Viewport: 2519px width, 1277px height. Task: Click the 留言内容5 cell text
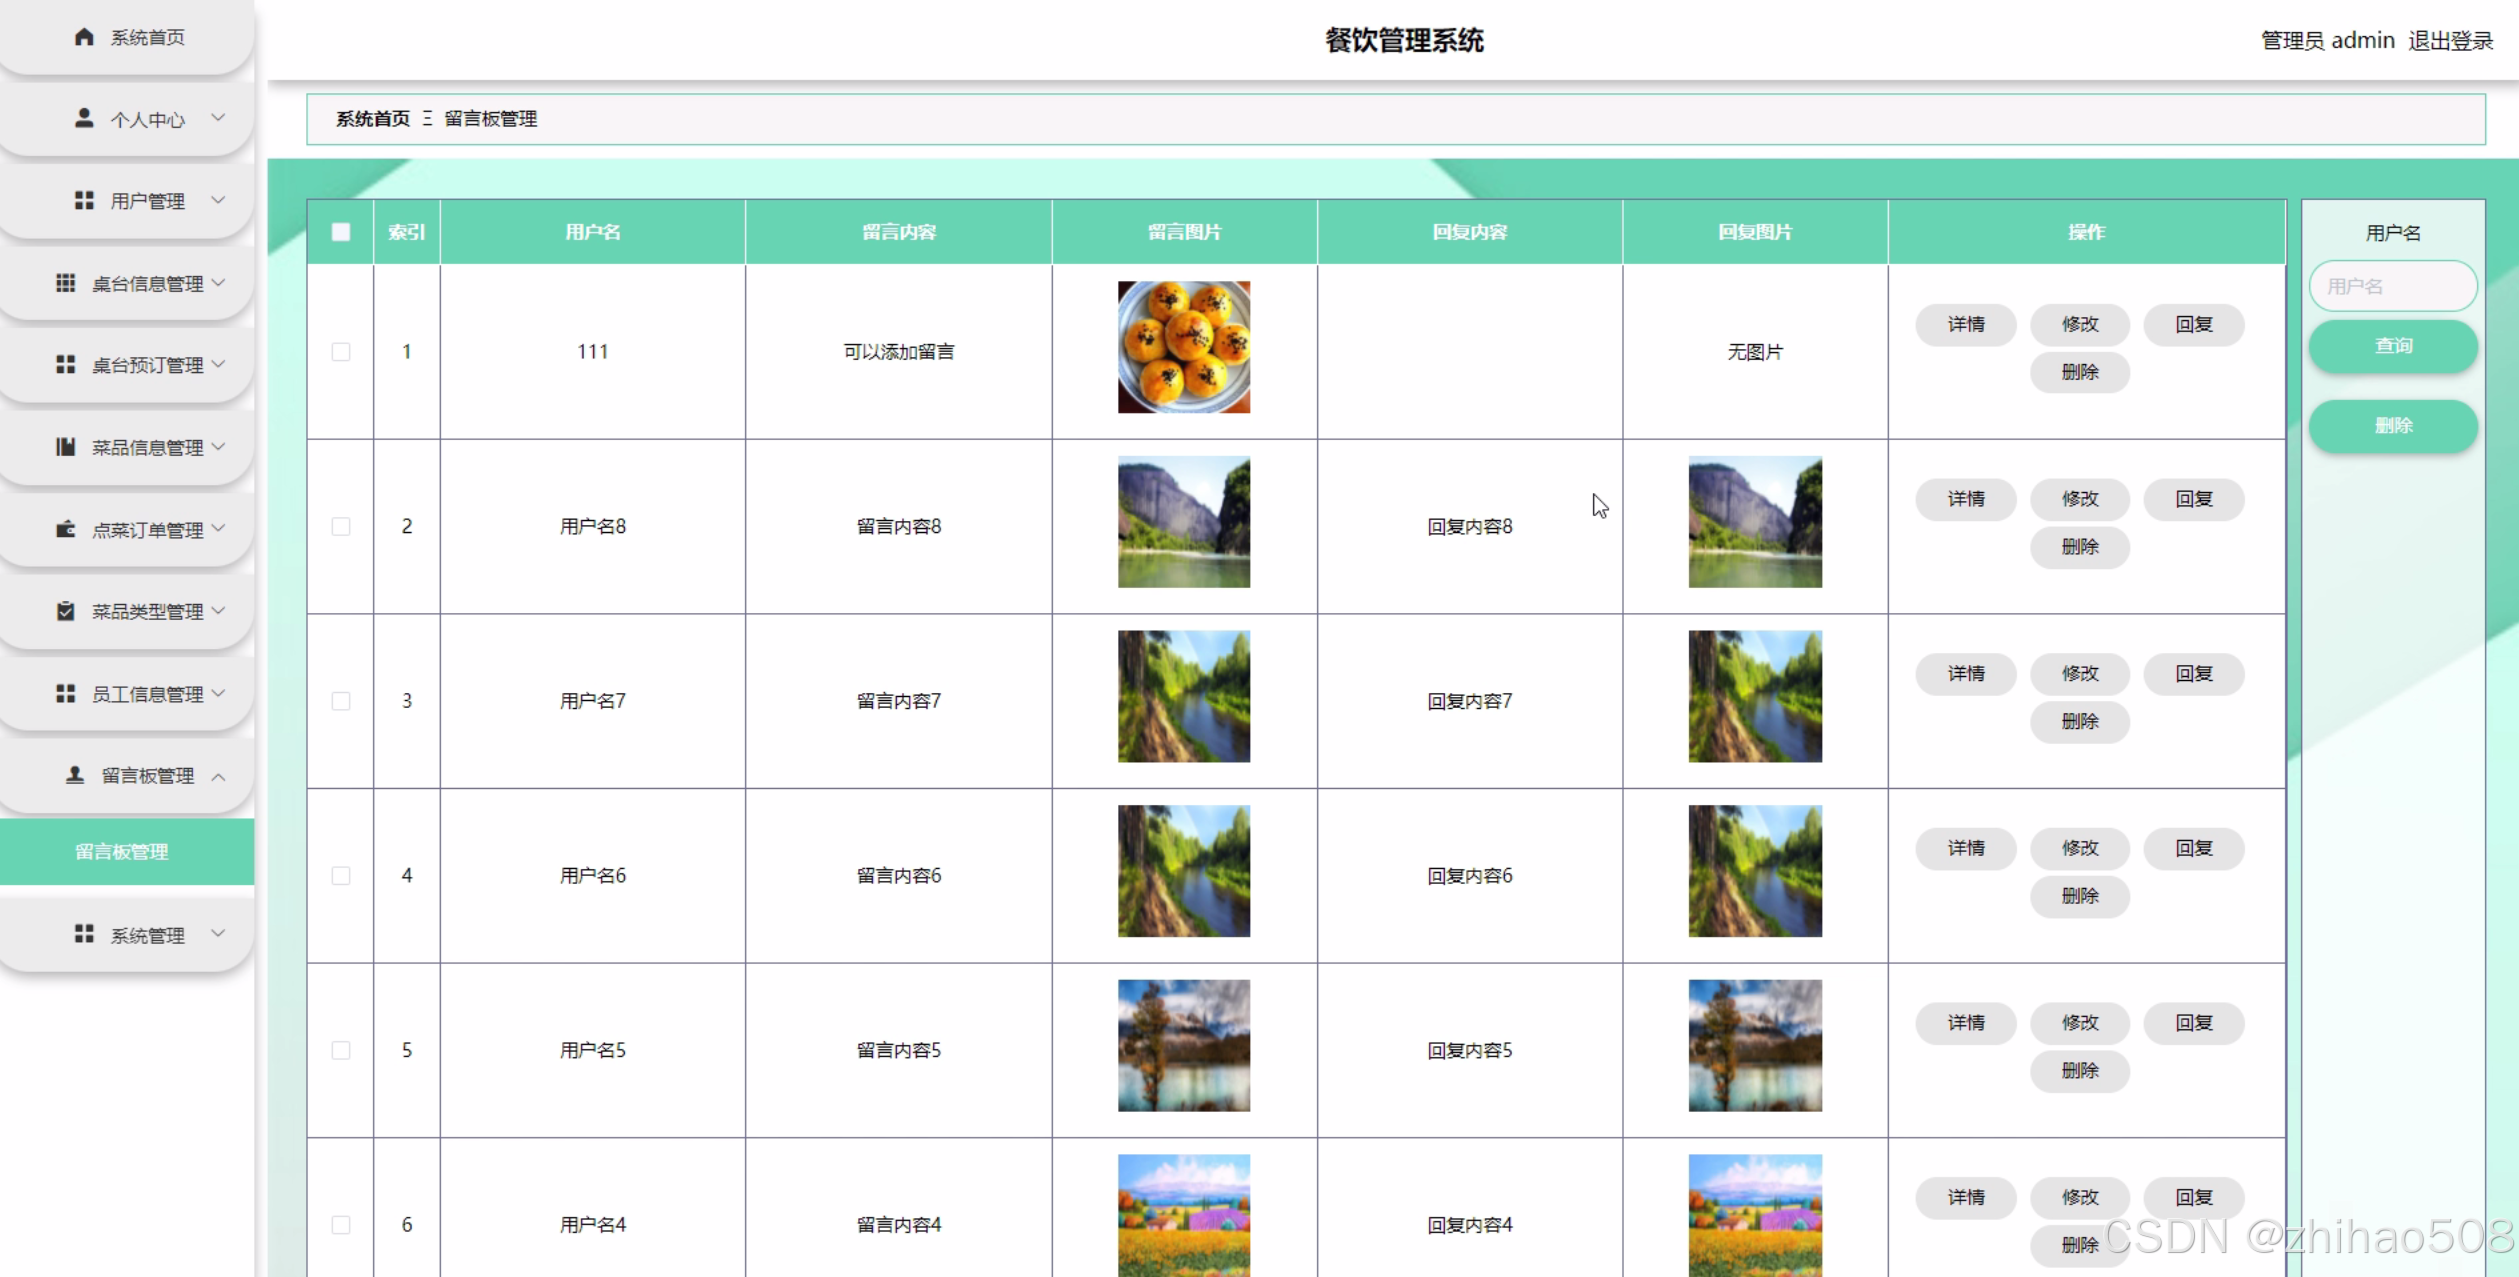(898, 1051)
